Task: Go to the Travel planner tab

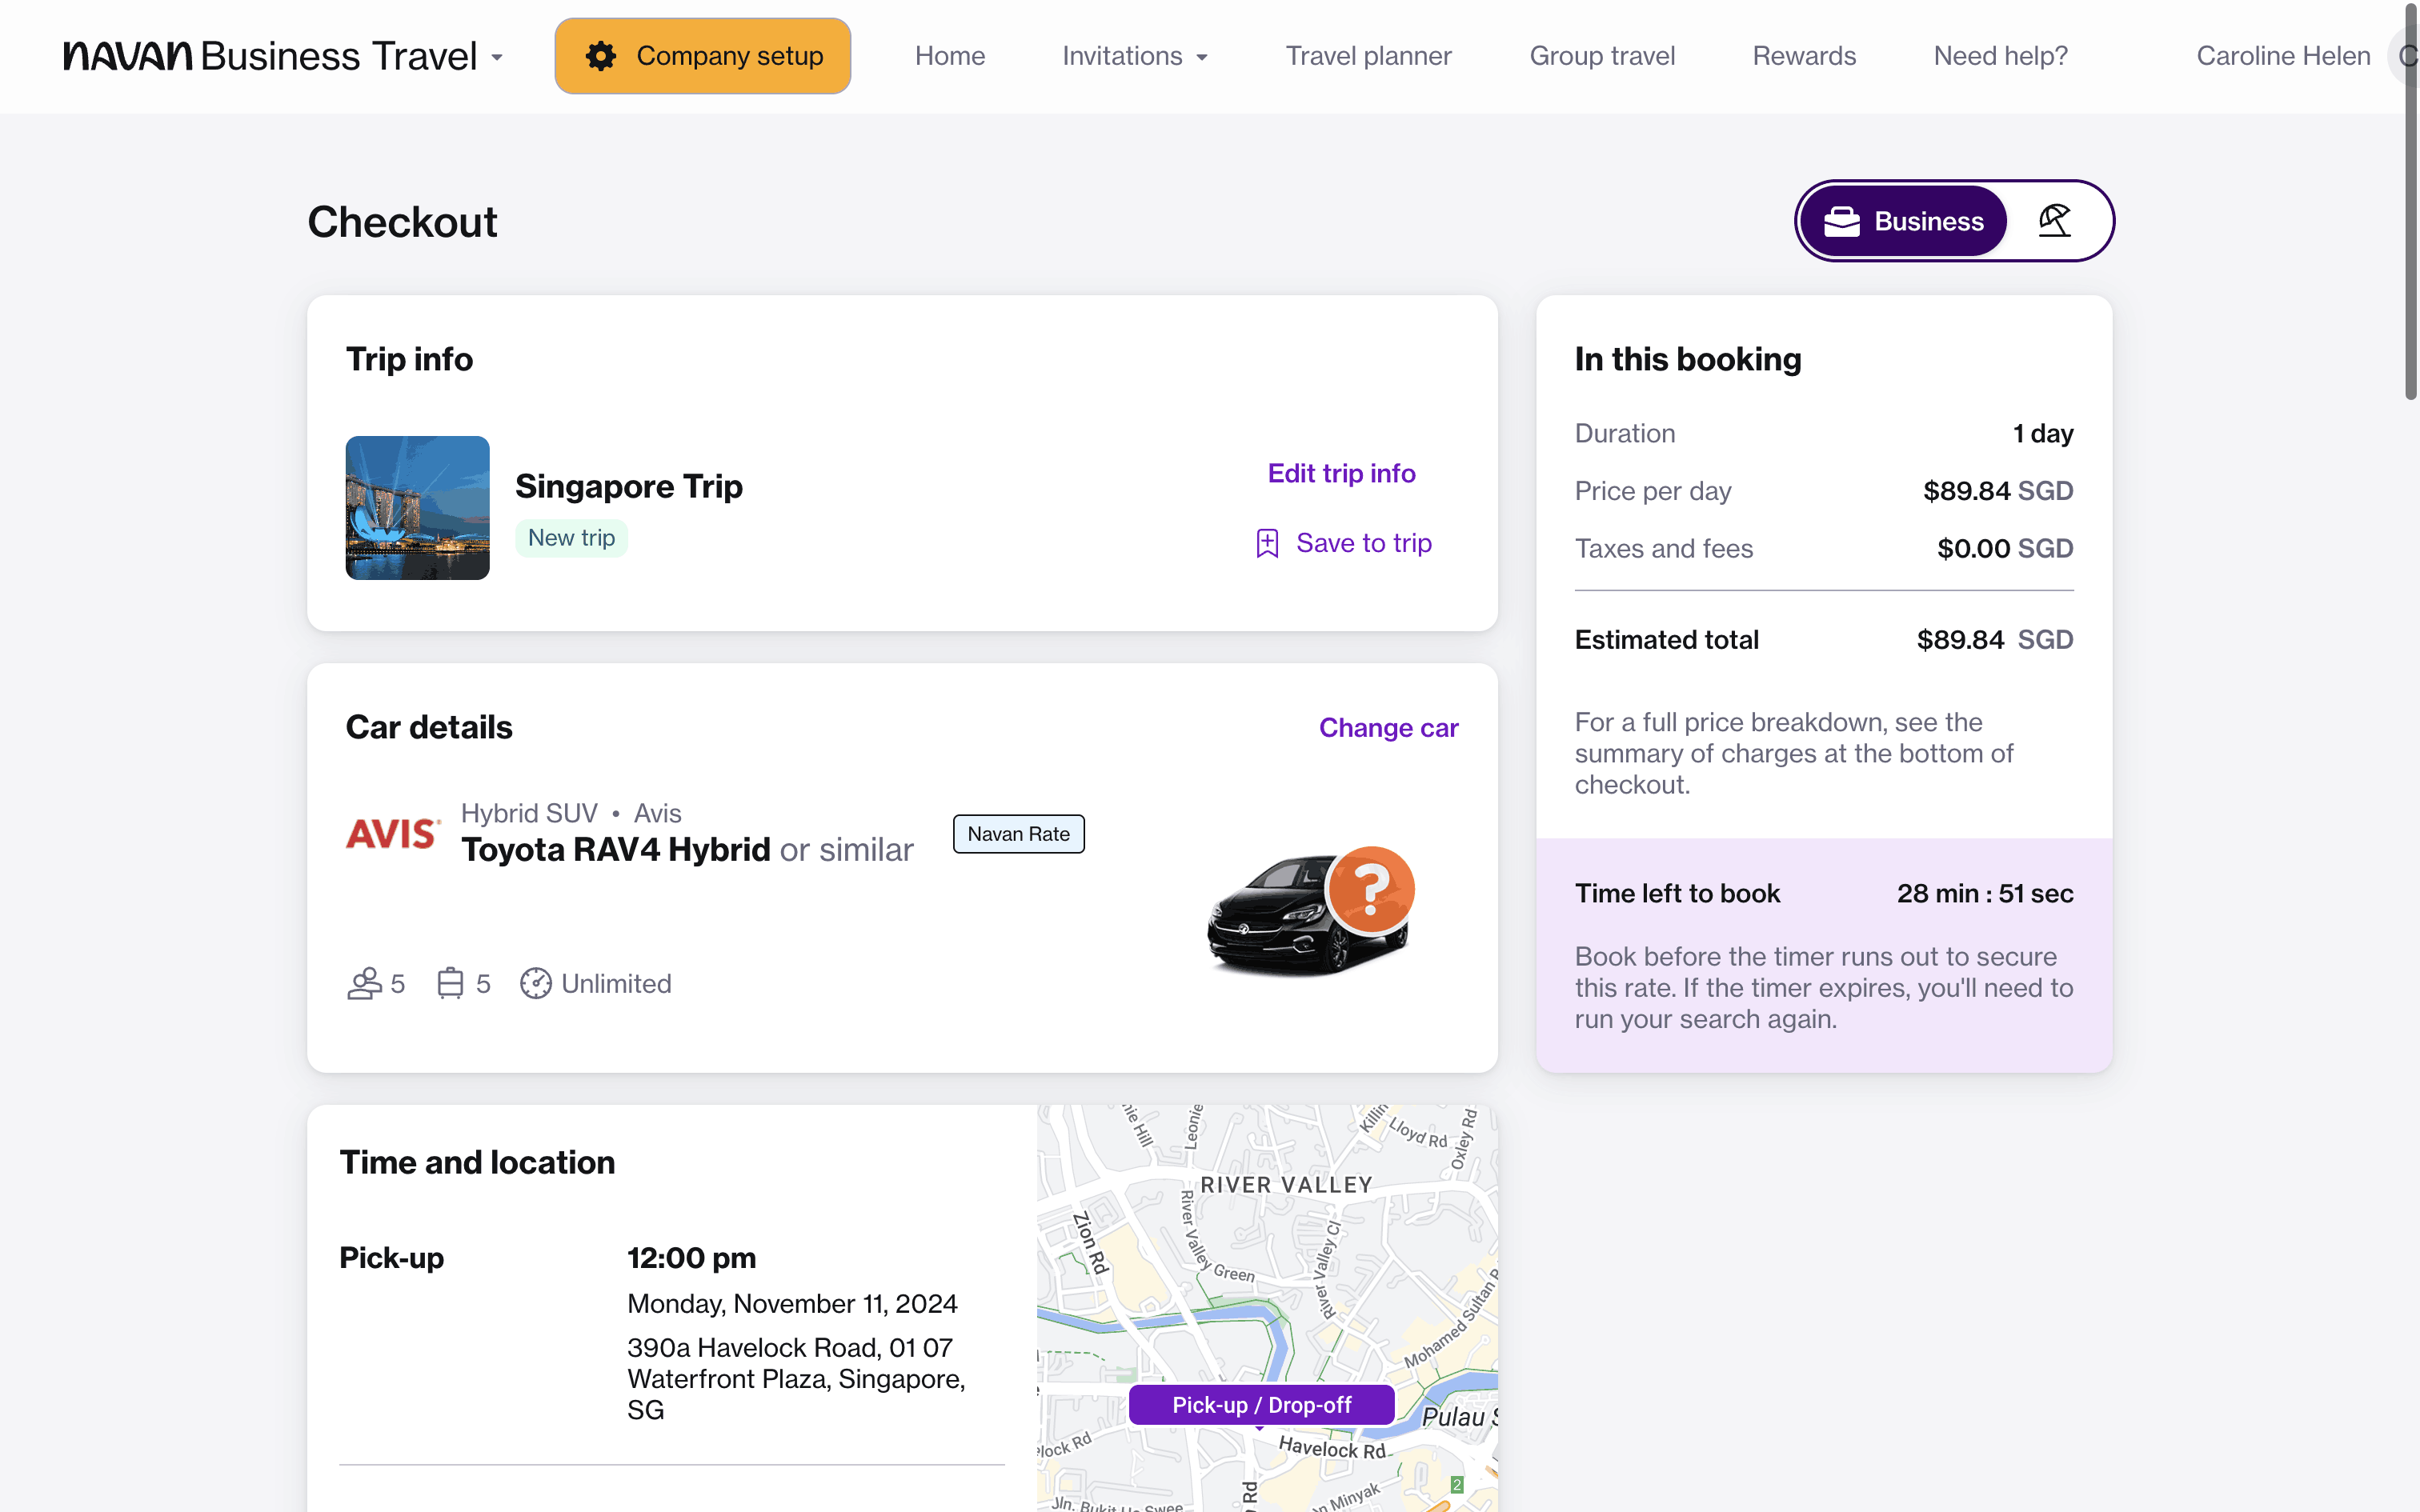Action: pos(1368,56)
